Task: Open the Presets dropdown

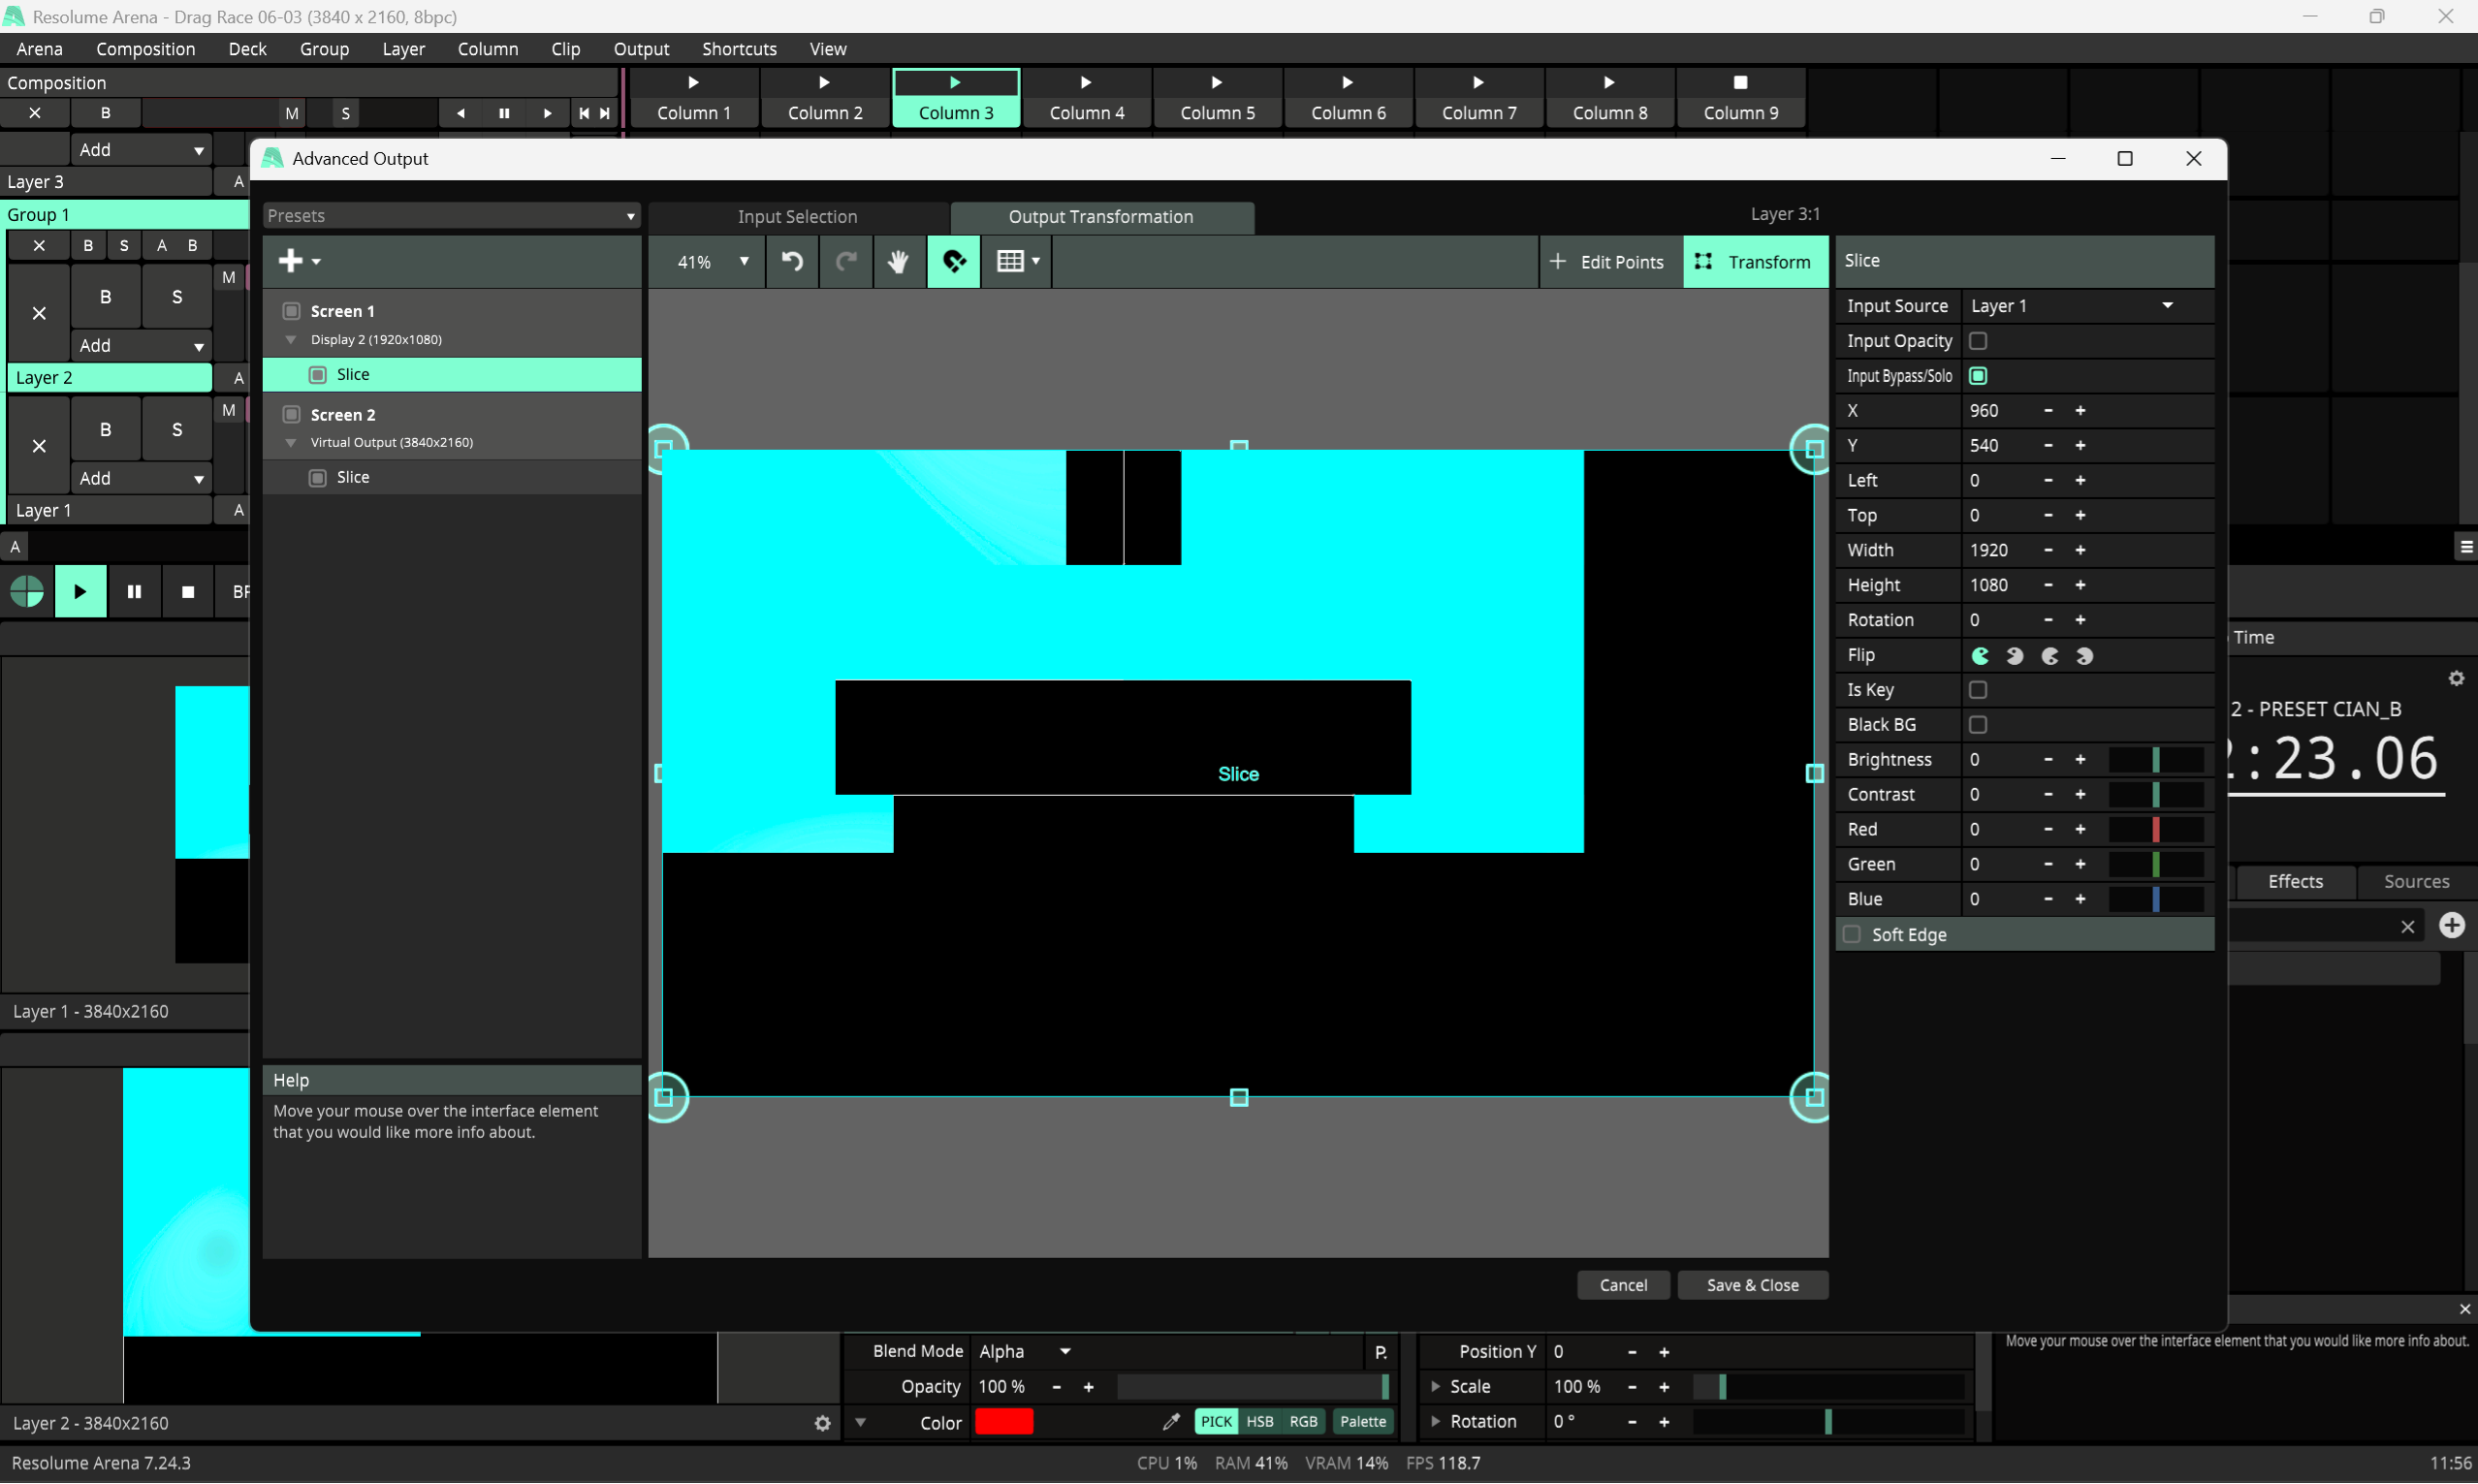Action: click(451, 216)
